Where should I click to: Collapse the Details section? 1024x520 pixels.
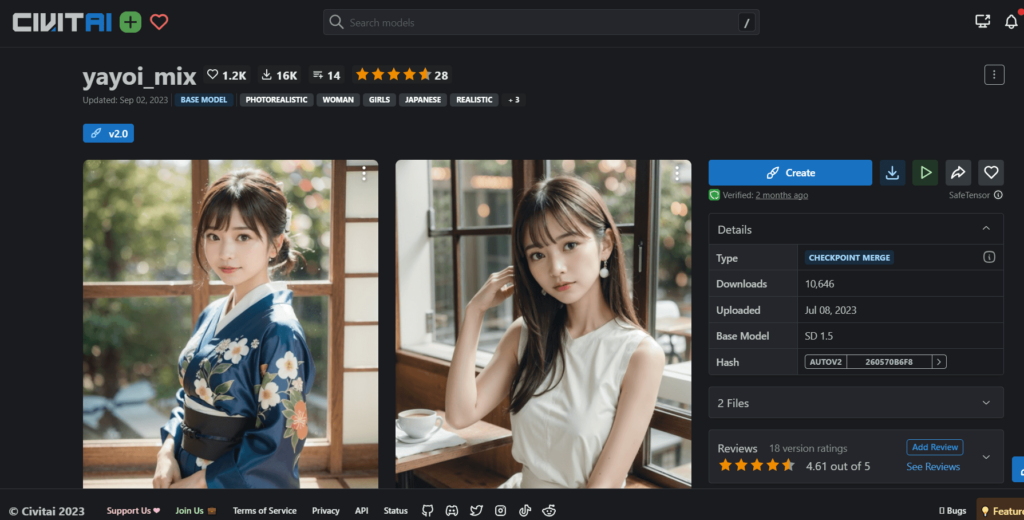(x=986, y=229)
